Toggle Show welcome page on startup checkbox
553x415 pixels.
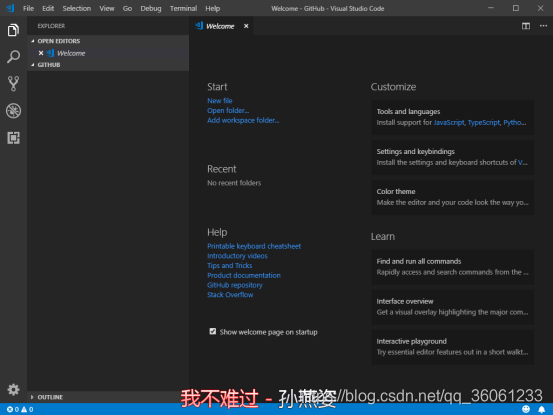pos(212,331)
